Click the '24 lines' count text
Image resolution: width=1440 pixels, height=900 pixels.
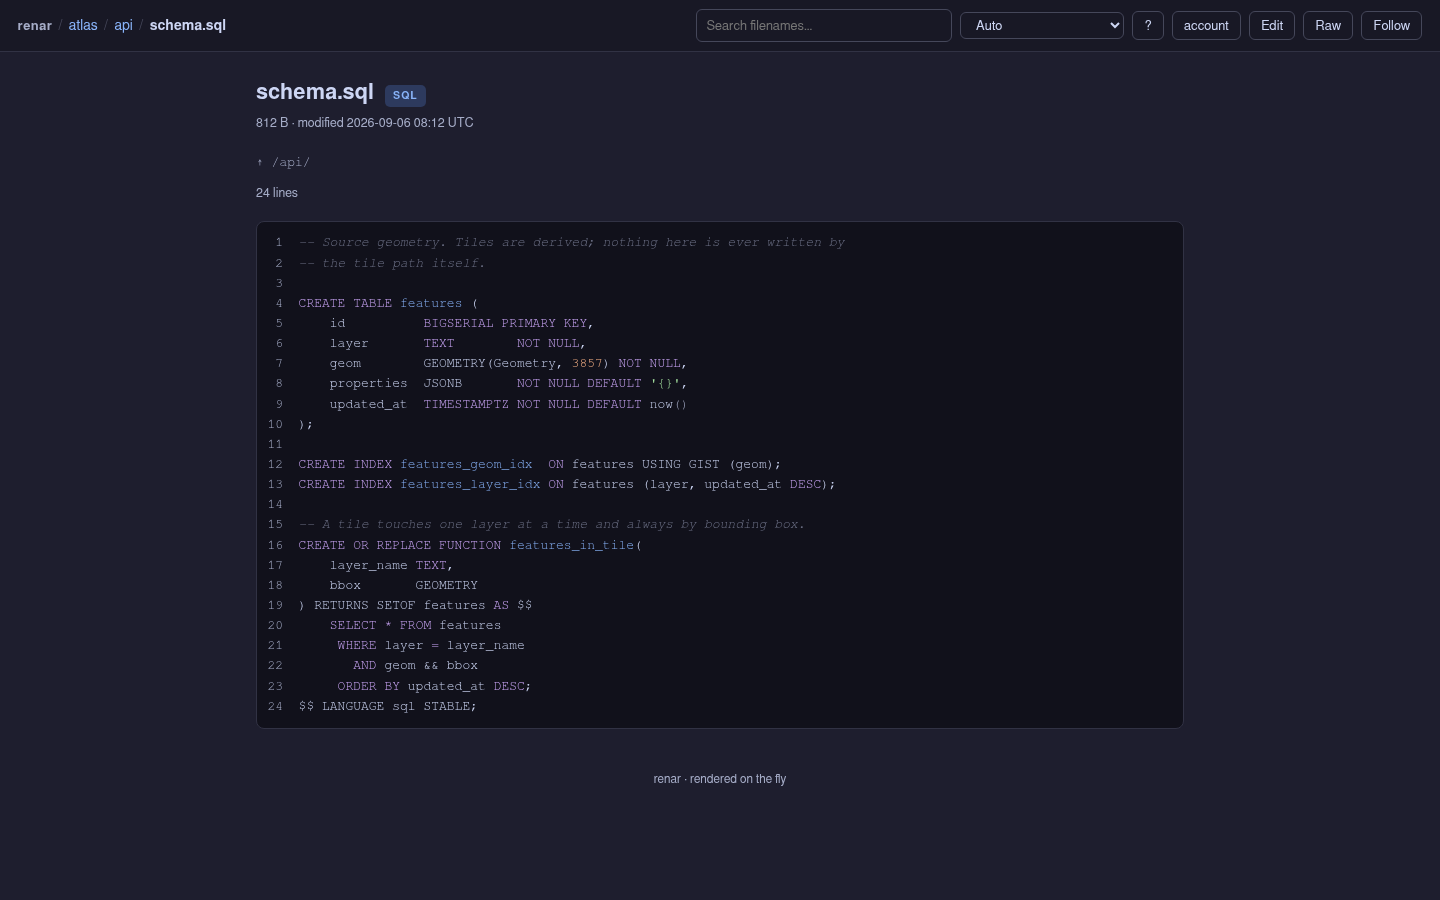(277, 193)
